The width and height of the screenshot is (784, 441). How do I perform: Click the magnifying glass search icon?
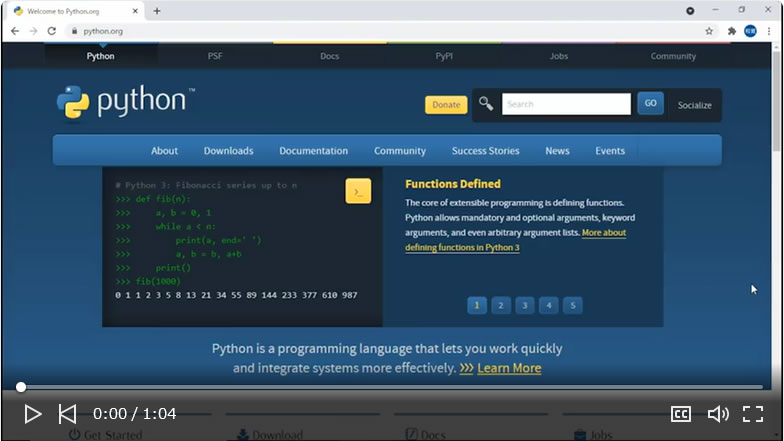point(486,104)
